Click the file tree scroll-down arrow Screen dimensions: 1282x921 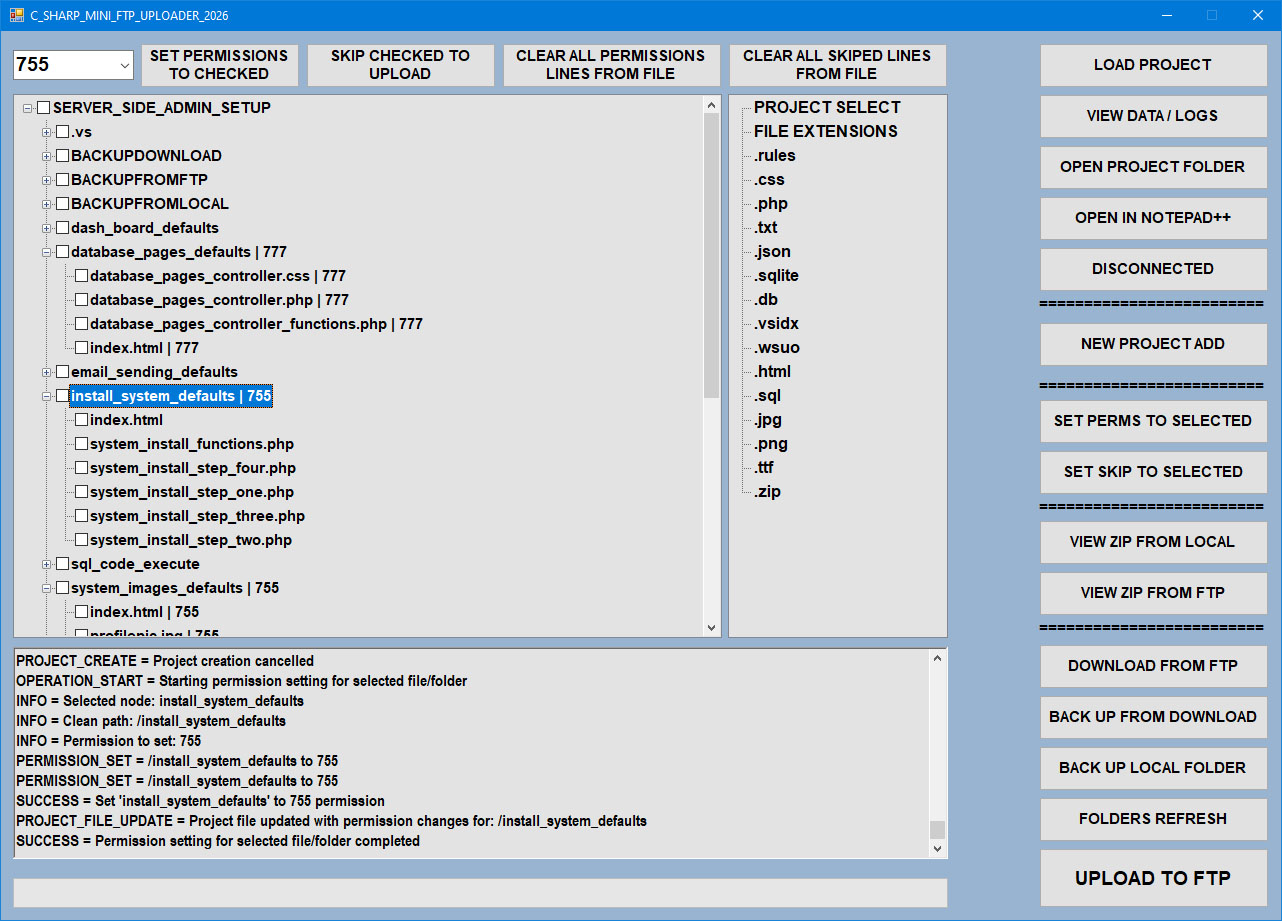coord(712,628)
